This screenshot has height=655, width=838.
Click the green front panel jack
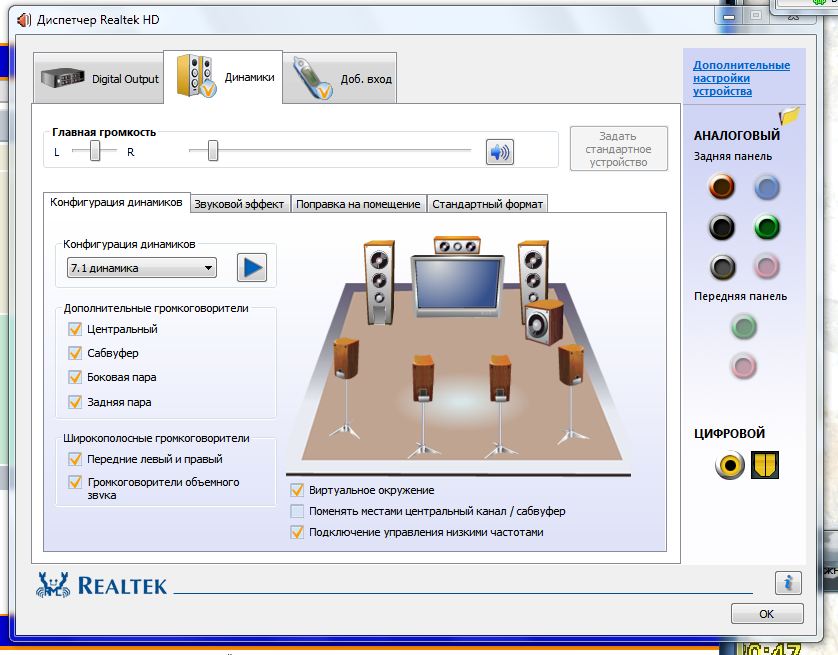[743, 327]
